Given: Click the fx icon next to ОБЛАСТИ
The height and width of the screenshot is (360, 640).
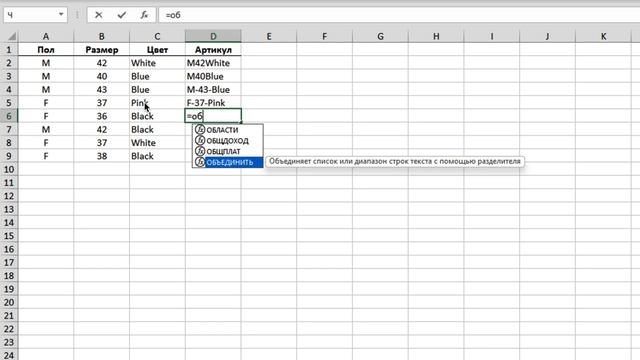Looking at the screenshot, I should 200,129.
